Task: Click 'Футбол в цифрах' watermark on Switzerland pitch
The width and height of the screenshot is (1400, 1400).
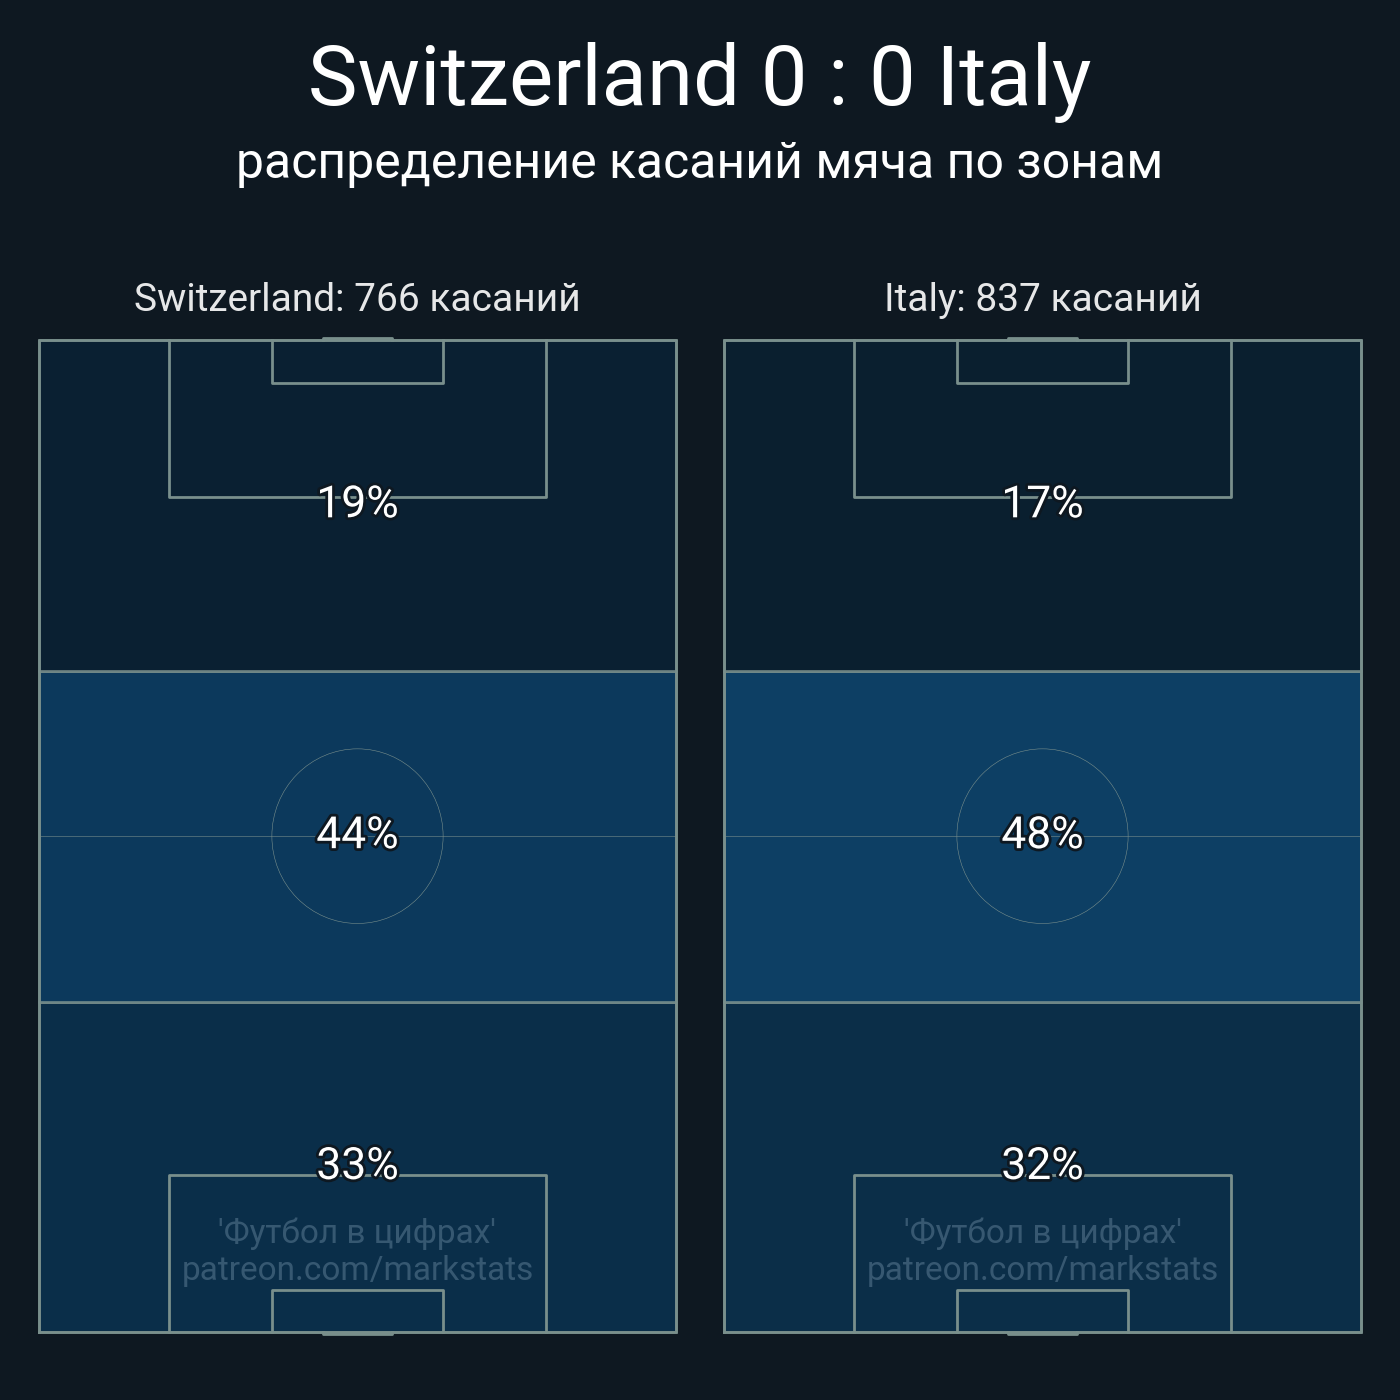Action: click(x=357, y=1231)
